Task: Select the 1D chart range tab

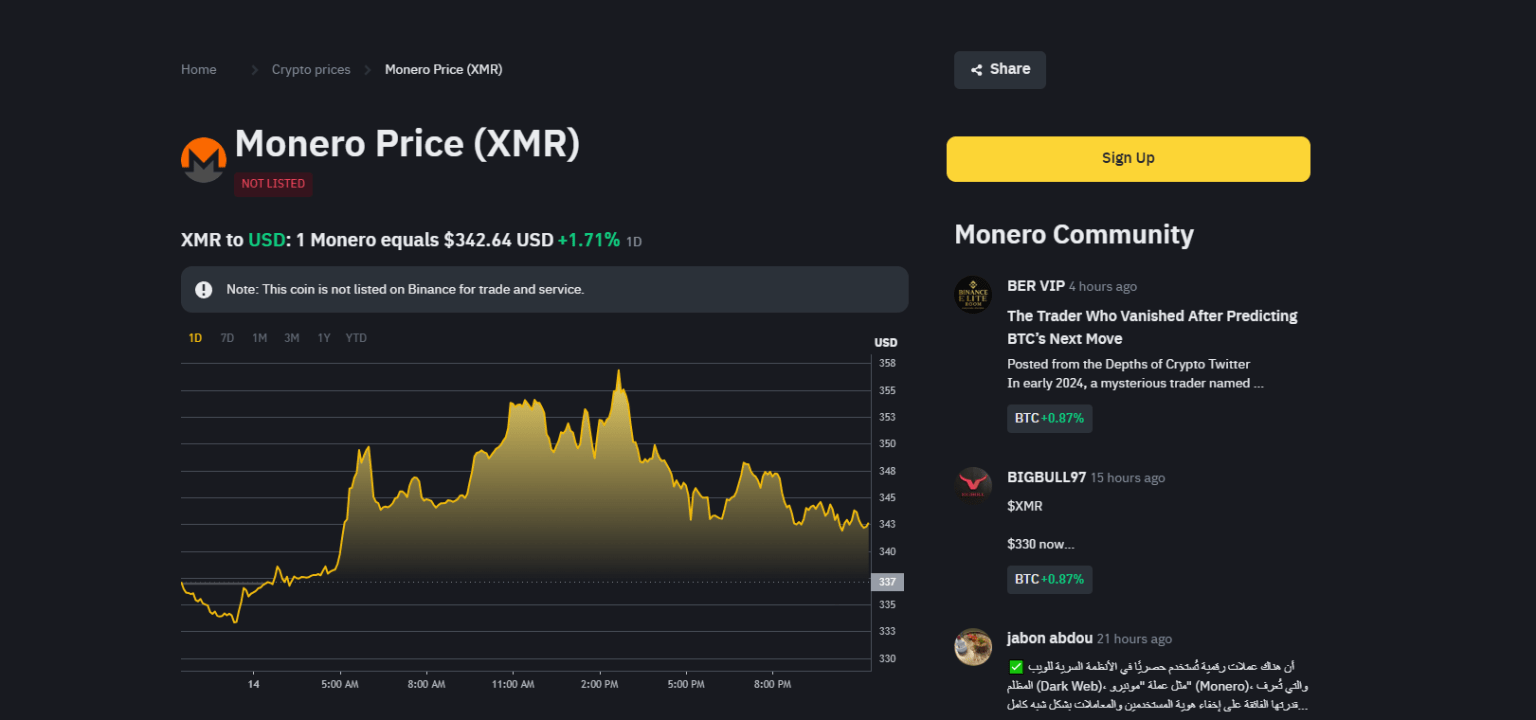Action: point(195,338)
